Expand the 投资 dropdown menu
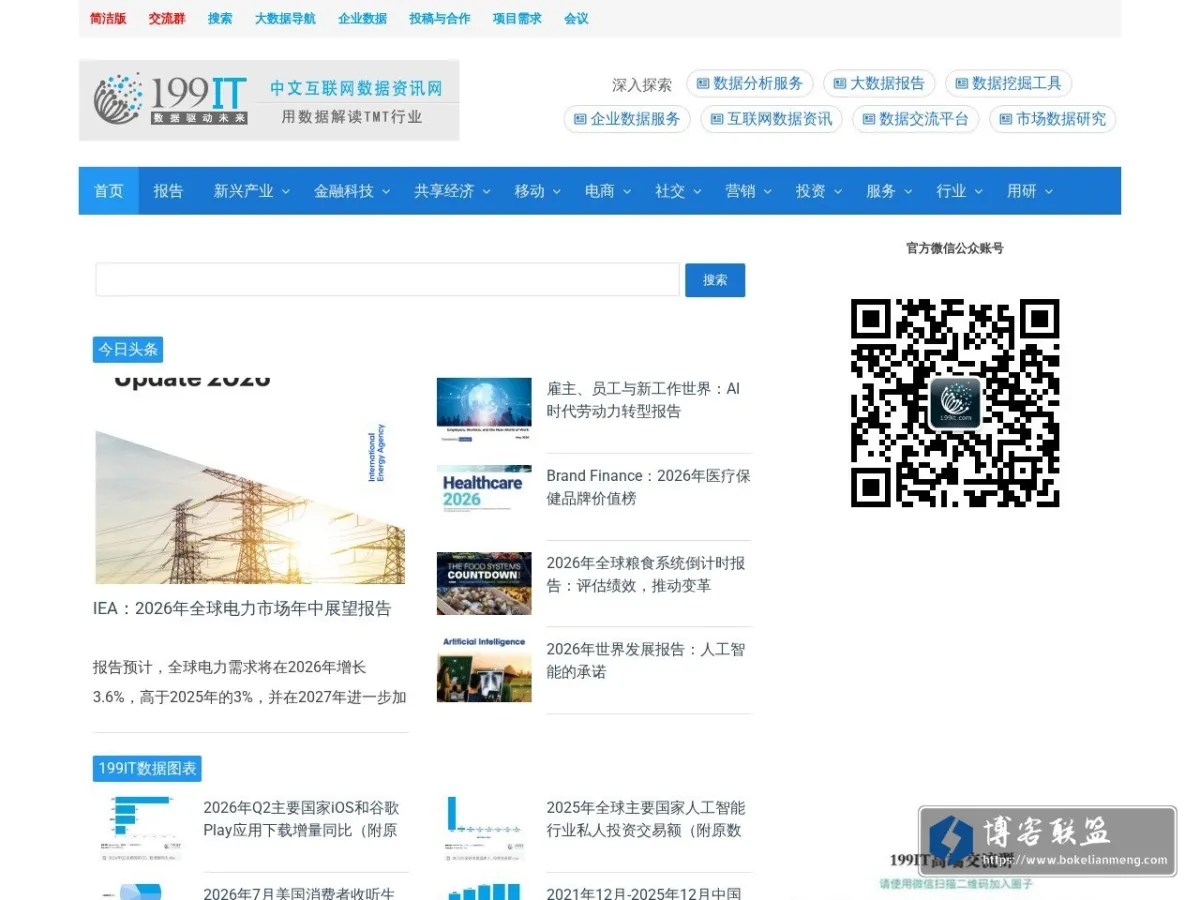The width and height of the screenshot is (1200, 900). (x=819, y=191)
